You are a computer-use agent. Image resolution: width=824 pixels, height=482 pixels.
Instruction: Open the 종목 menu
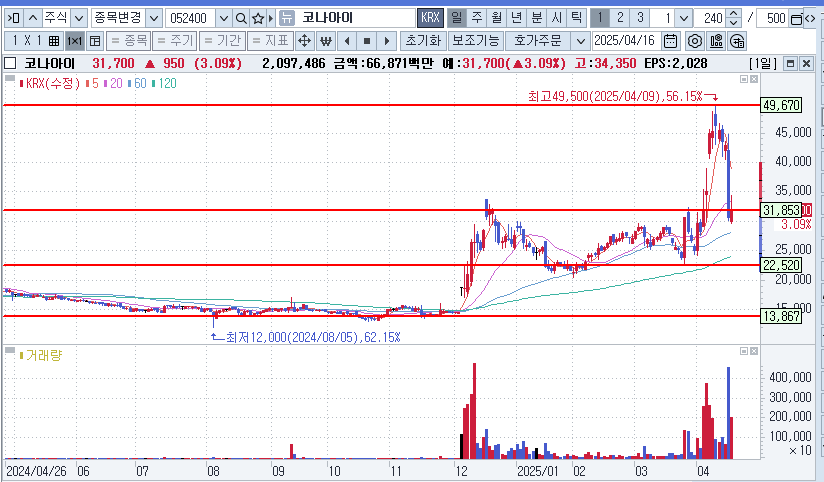129,40
